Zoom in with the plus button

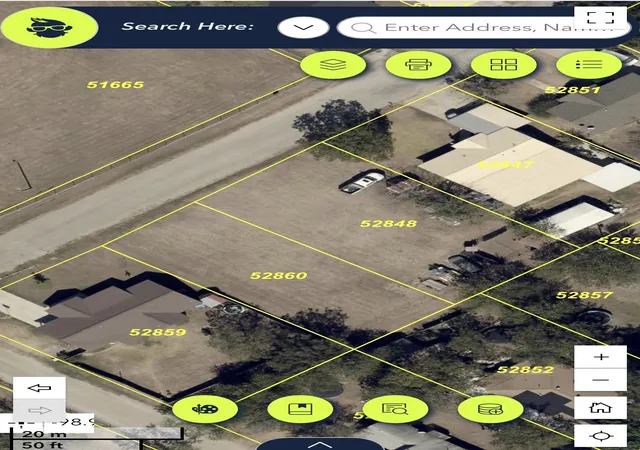click(x=600, y=357)
